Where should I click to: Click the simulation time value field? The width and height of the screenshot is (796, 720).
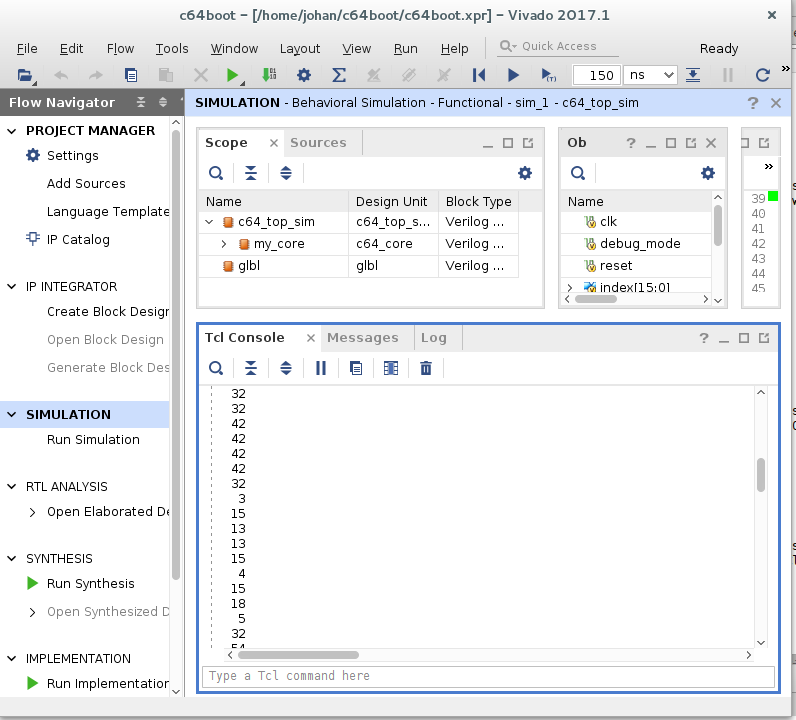[596, 75]
